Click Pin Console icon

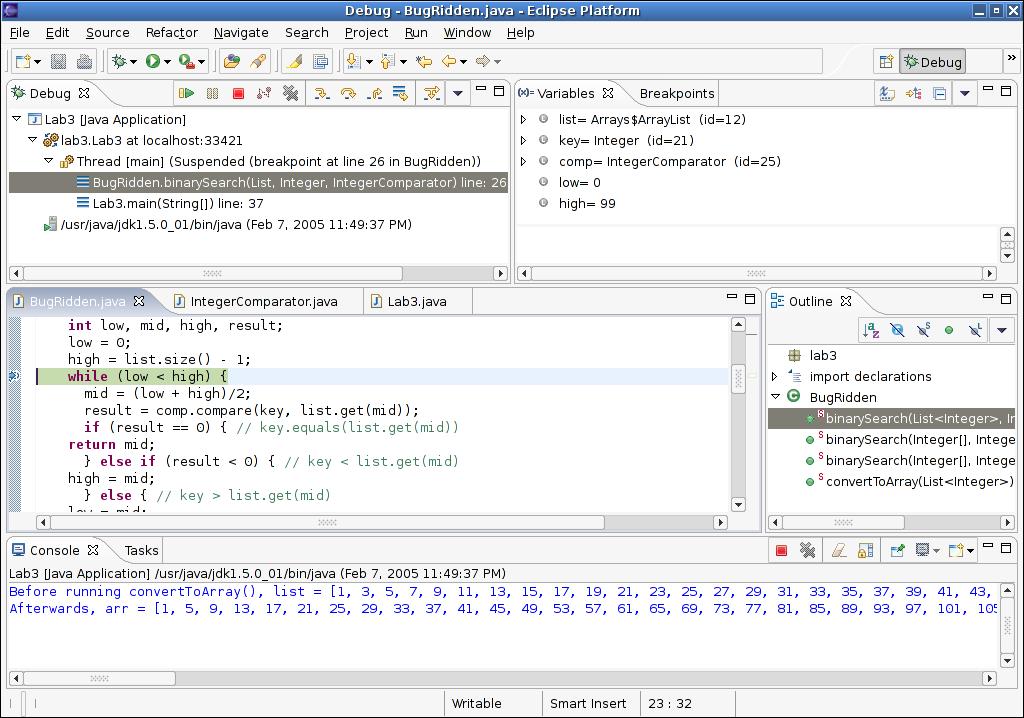pos(897,551)
